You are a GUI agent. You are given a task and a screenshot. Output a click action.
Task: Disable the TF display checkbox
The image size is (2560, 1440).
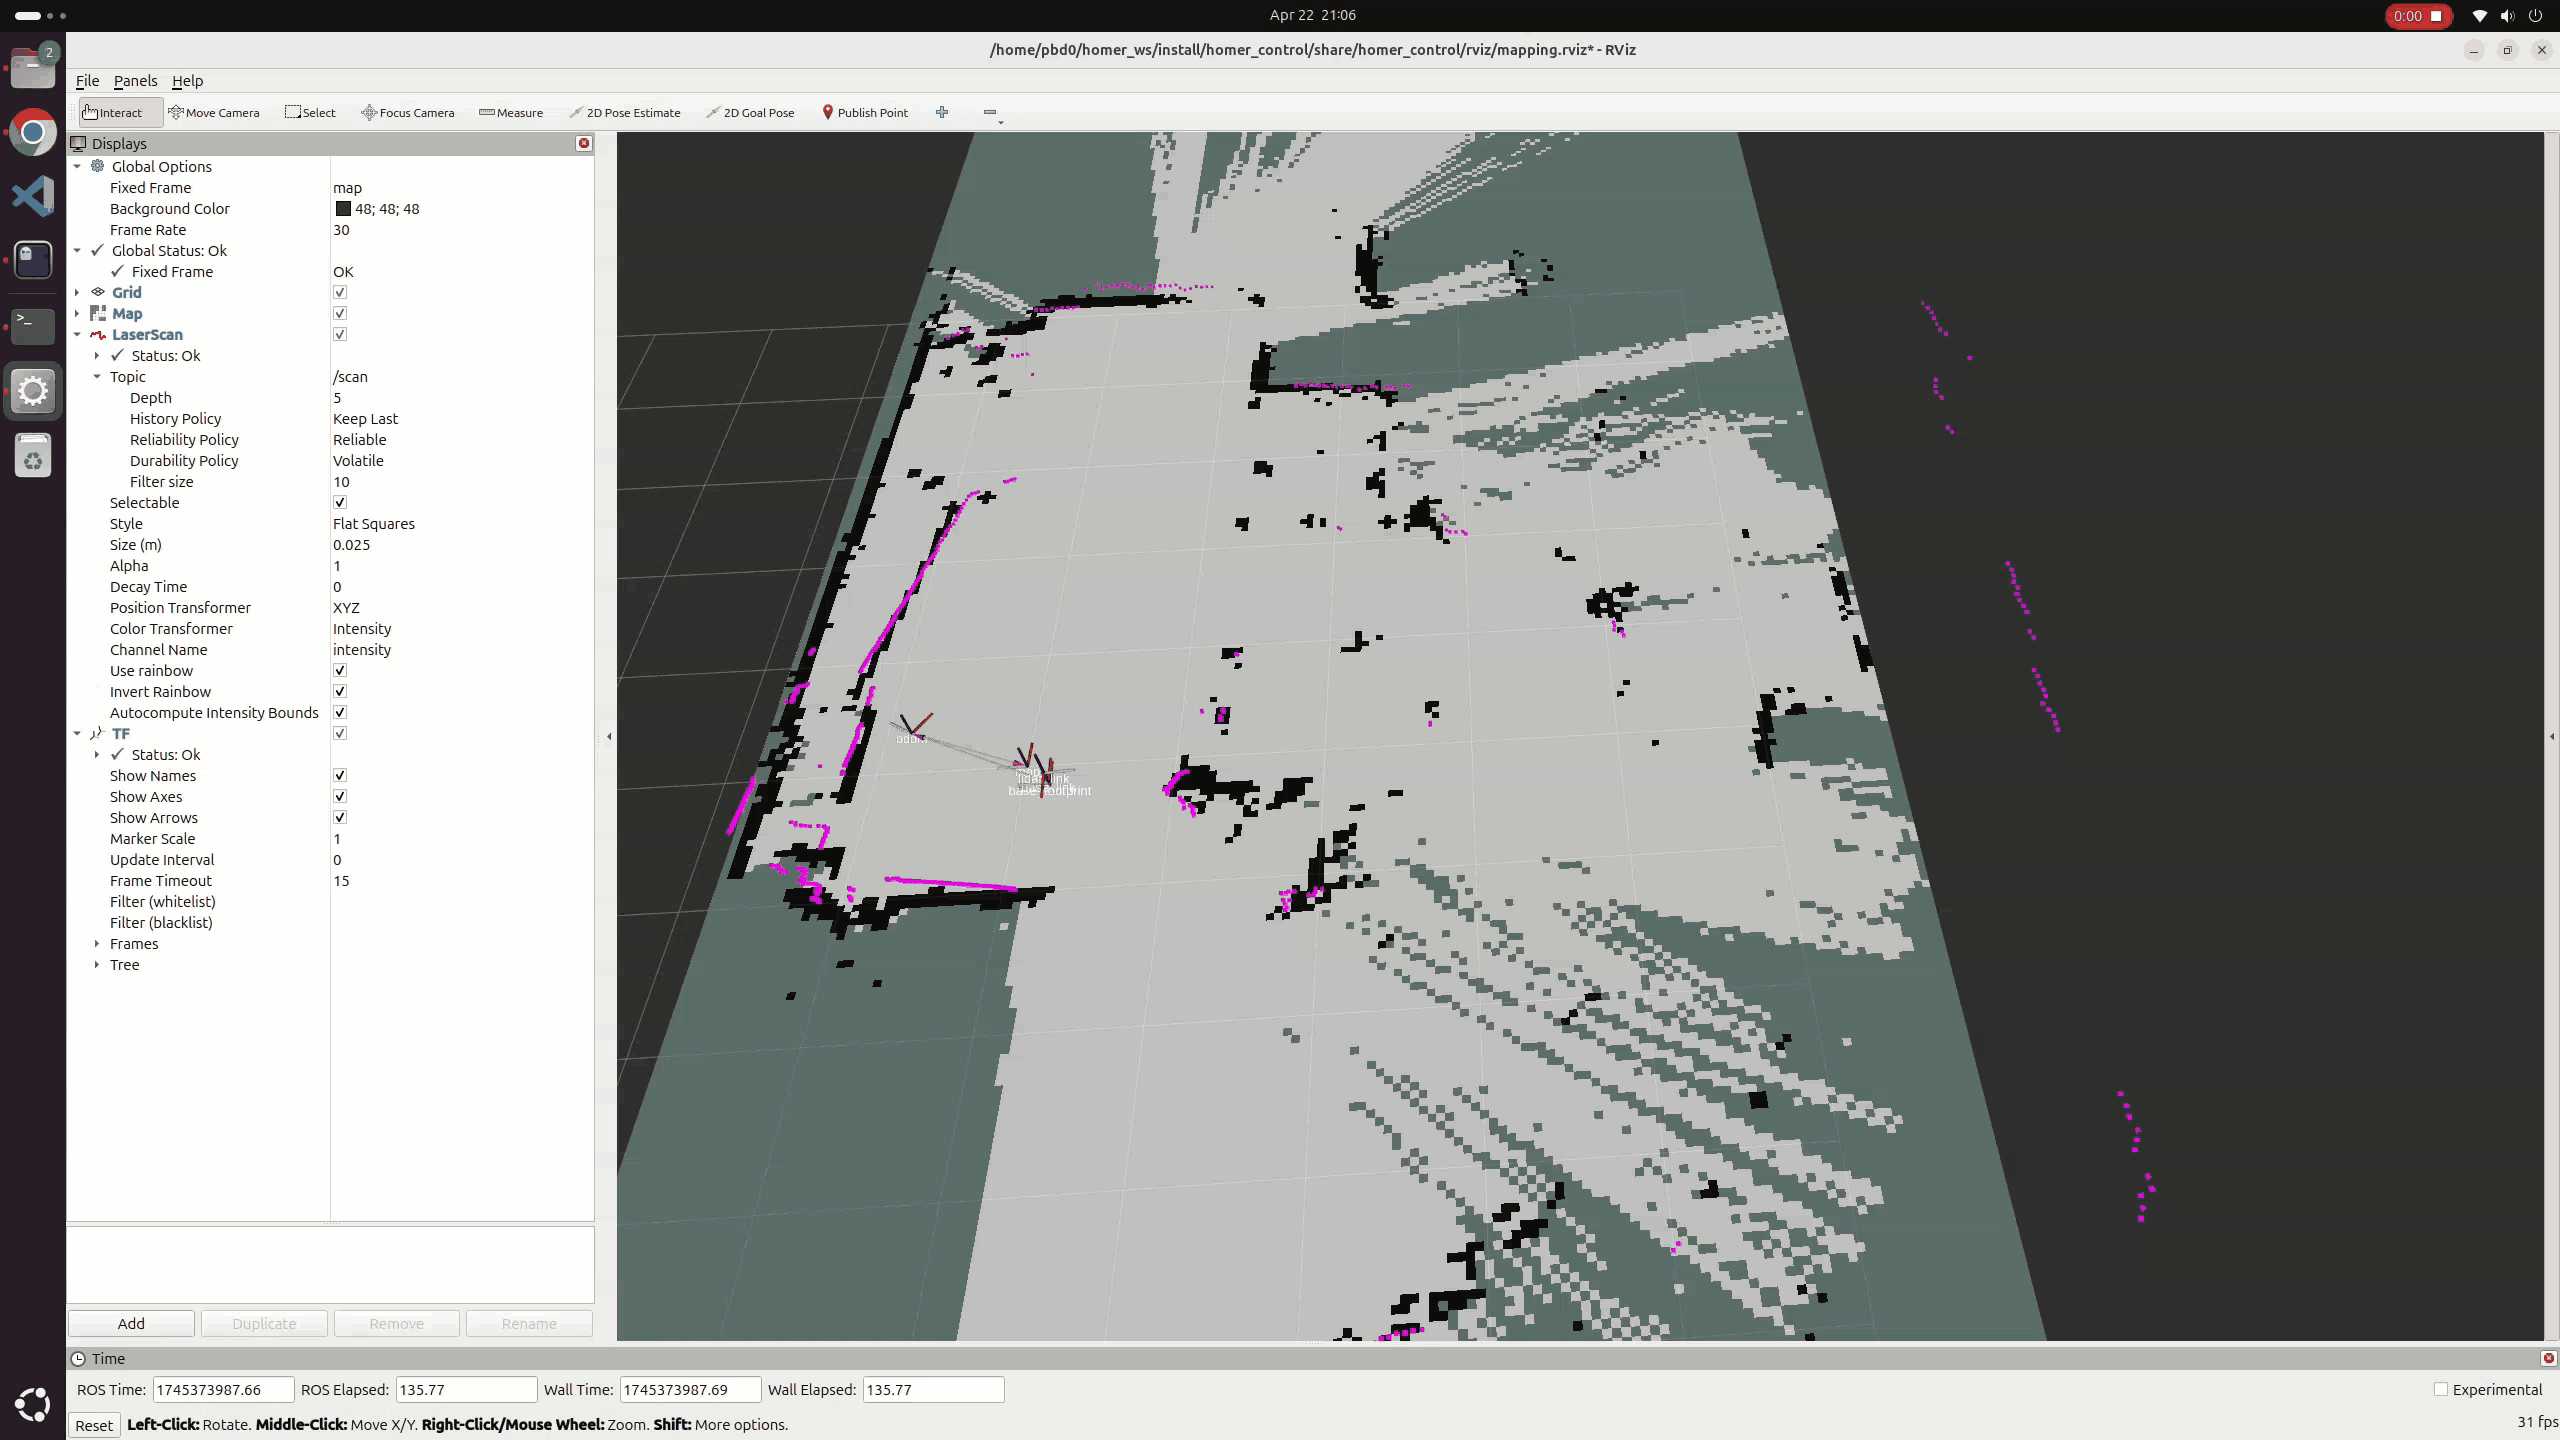(340, 733)
